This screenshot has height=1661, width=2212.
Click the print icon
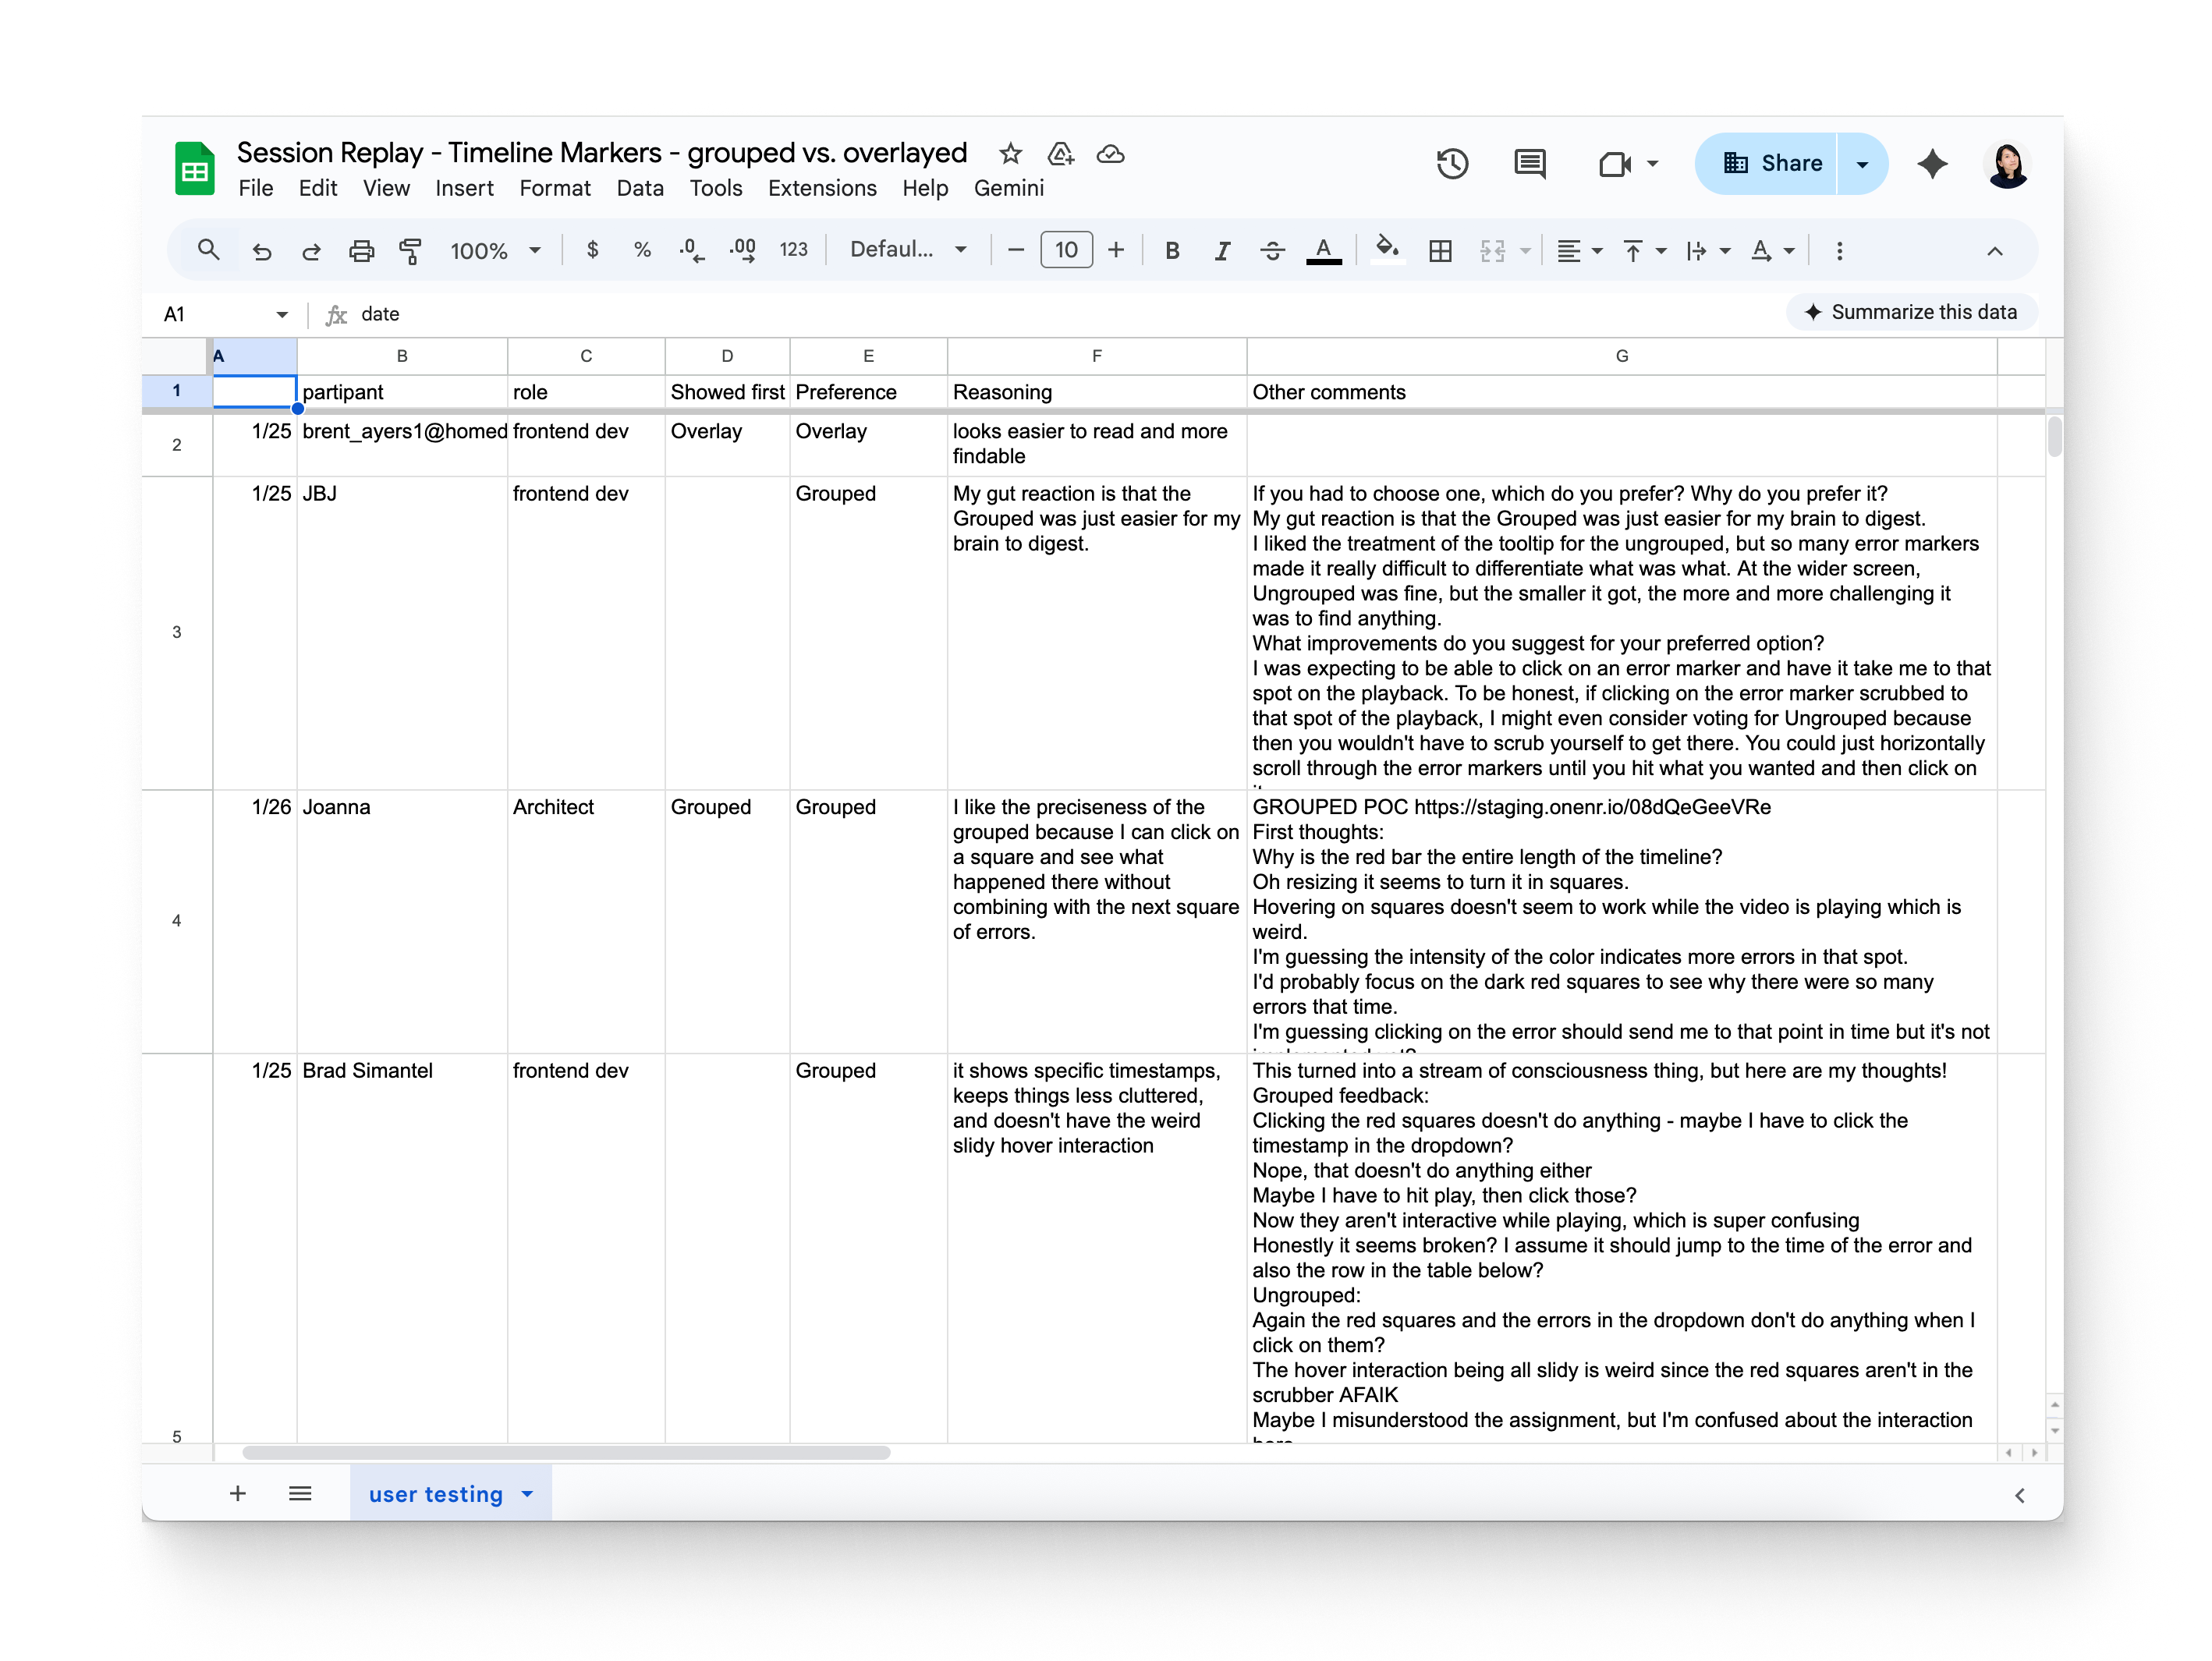click(361, 250)
